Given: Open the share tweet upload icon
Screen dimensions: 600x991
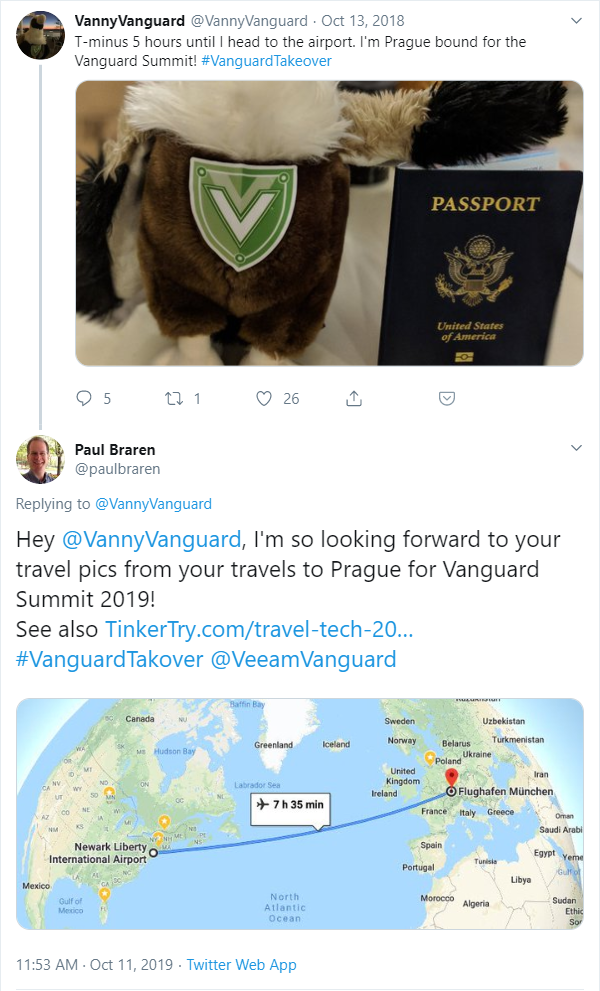Looking at the screenshot, I should pos(354,398).
